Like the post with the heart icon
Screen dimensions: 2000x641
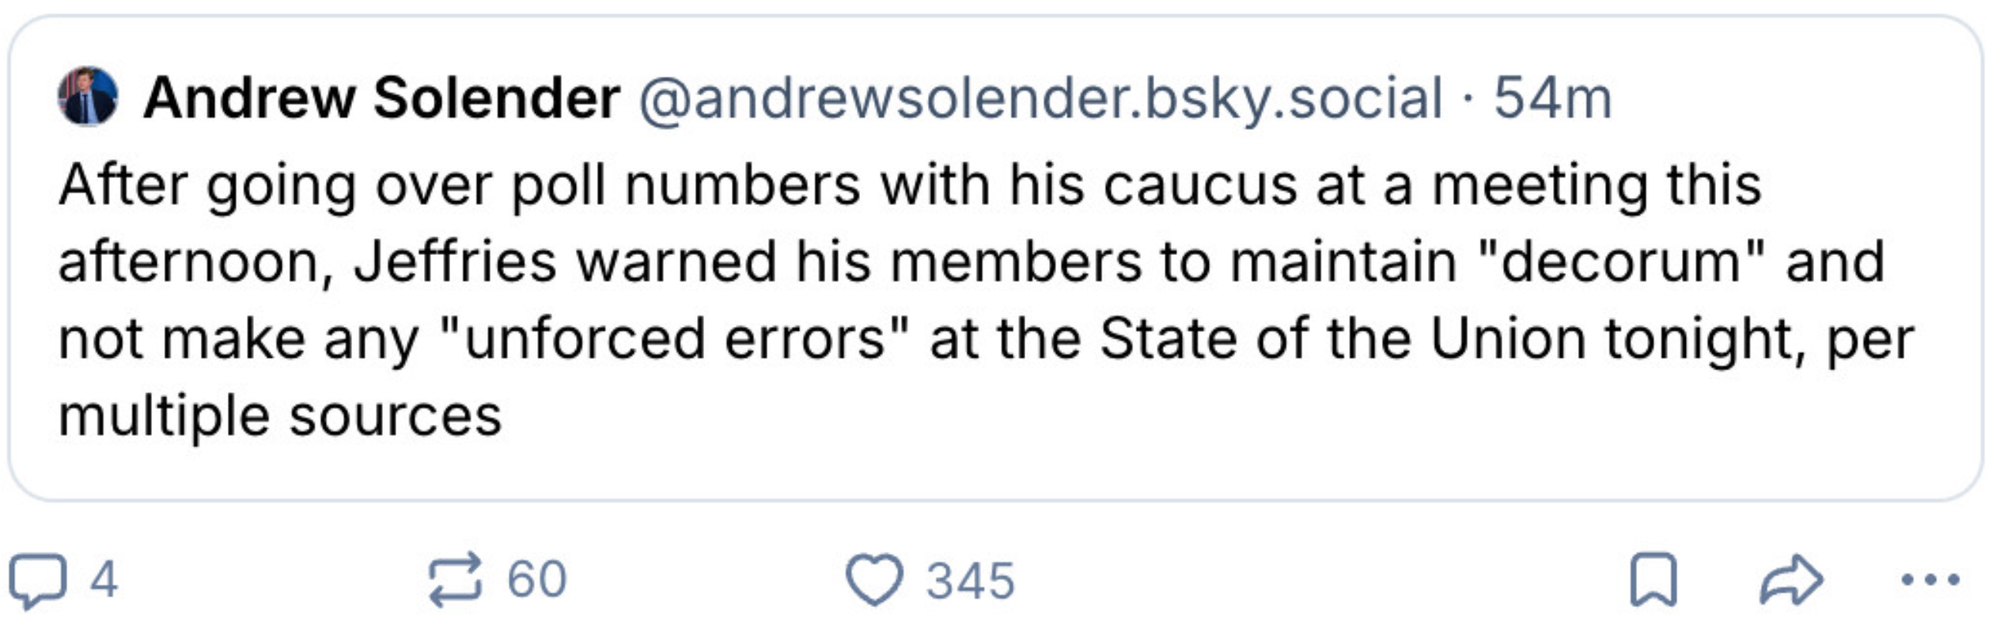pyautogui.click(x=874, y=580)
